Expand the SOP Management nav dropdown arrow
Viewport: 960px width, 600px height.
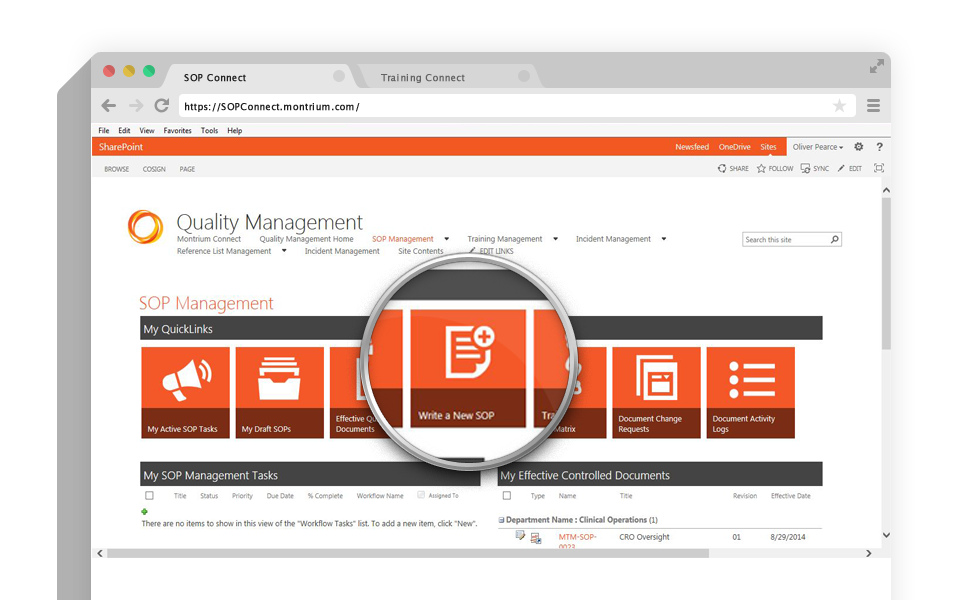click(x=447, y=239)
